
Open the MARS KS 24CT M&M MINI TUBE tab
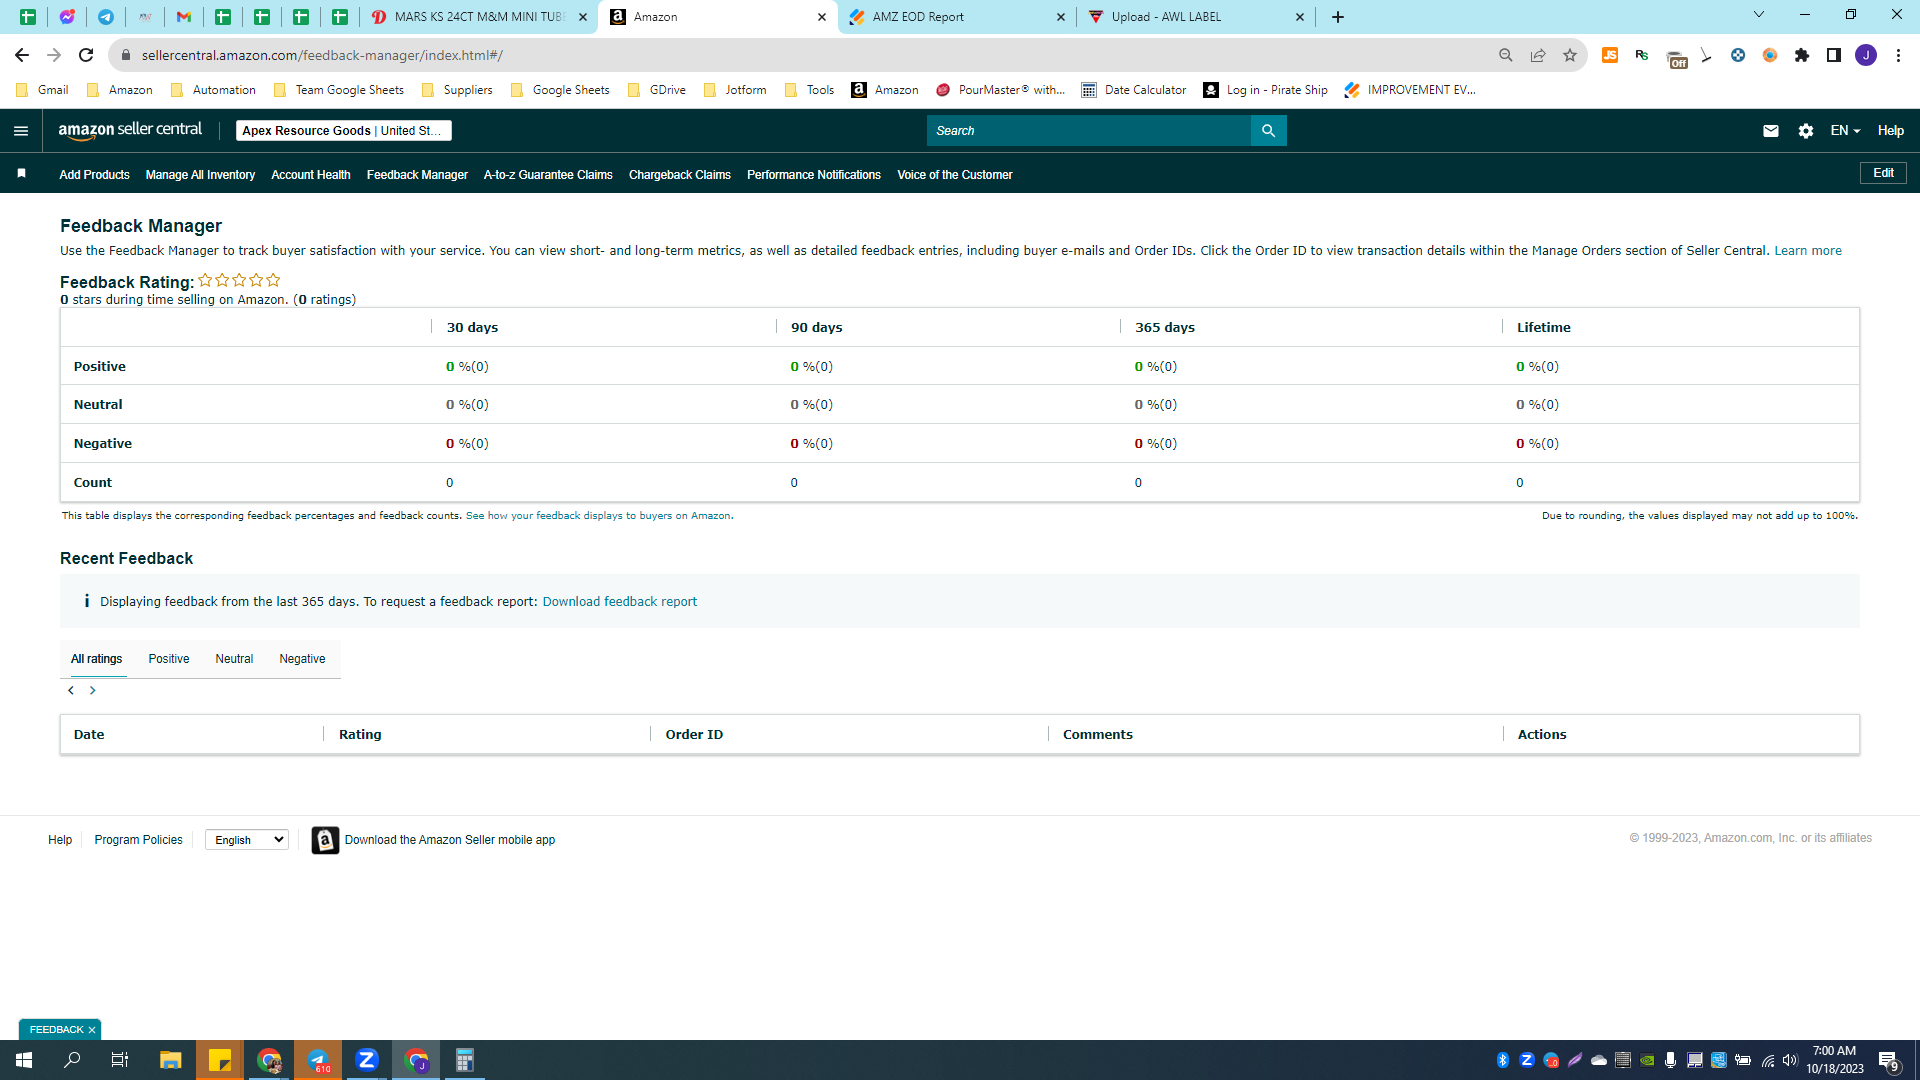[478, 17]
